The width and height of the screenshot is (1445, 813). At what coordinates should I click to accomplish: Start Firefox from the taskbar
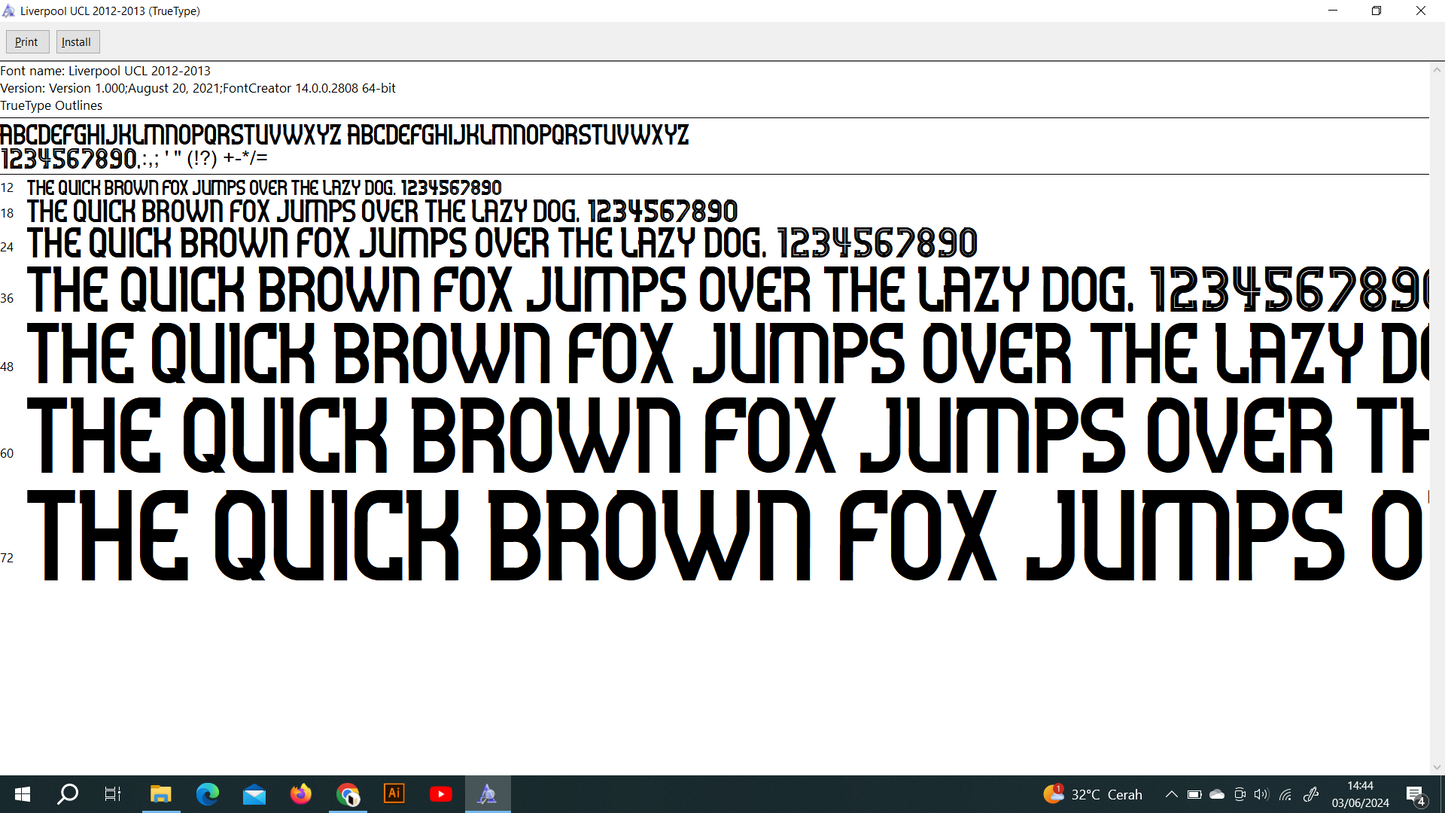pos(300,794)
